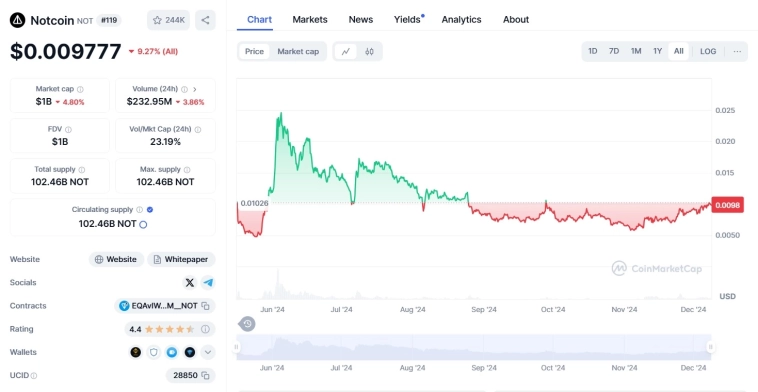This screenshot has height=392, width=758.
Task: Click the Notcoin logo icon
Action: tap(17, 20)
